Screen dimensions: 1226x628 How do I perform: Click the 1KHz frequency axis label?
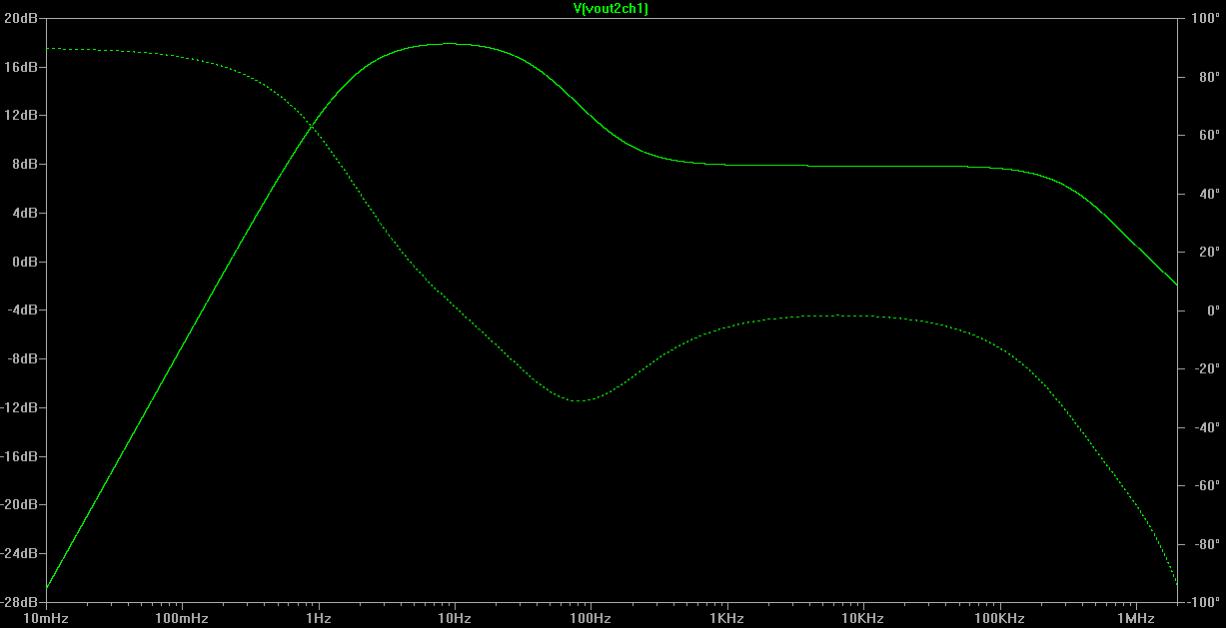click(727, 619)
